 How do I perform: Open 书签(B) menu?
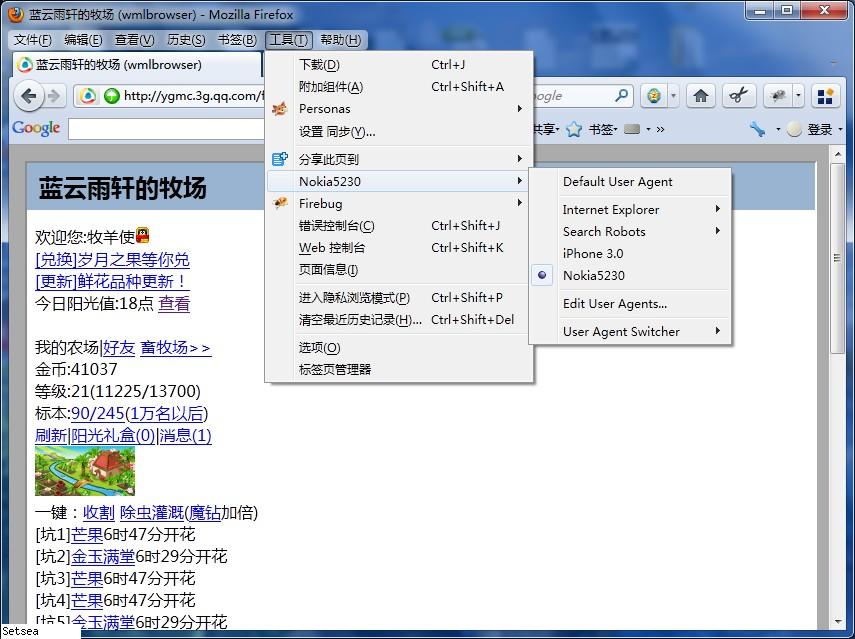coord(237,40)
